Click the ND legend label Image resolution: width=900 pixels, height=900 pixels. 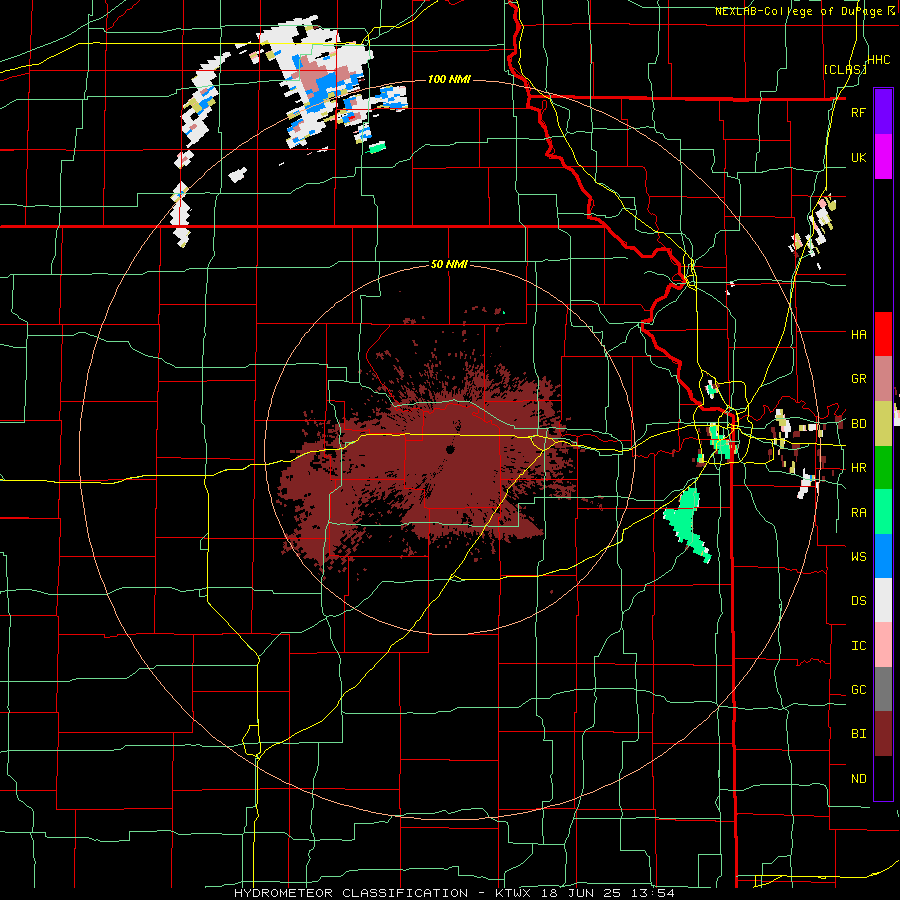858,779
